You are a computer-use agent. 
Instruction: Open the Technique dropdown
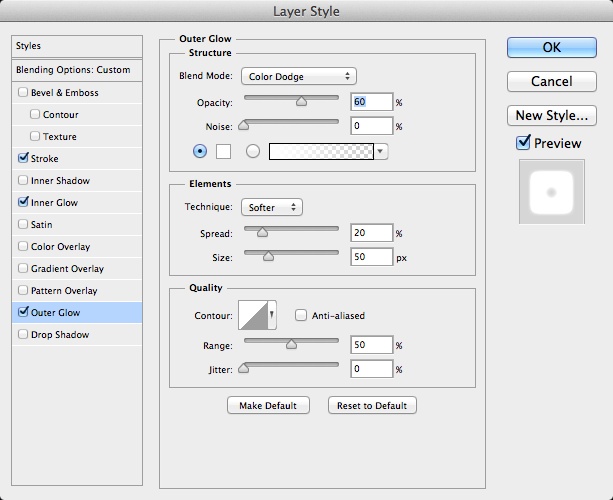pyautogui.click(x=272, y=208)
